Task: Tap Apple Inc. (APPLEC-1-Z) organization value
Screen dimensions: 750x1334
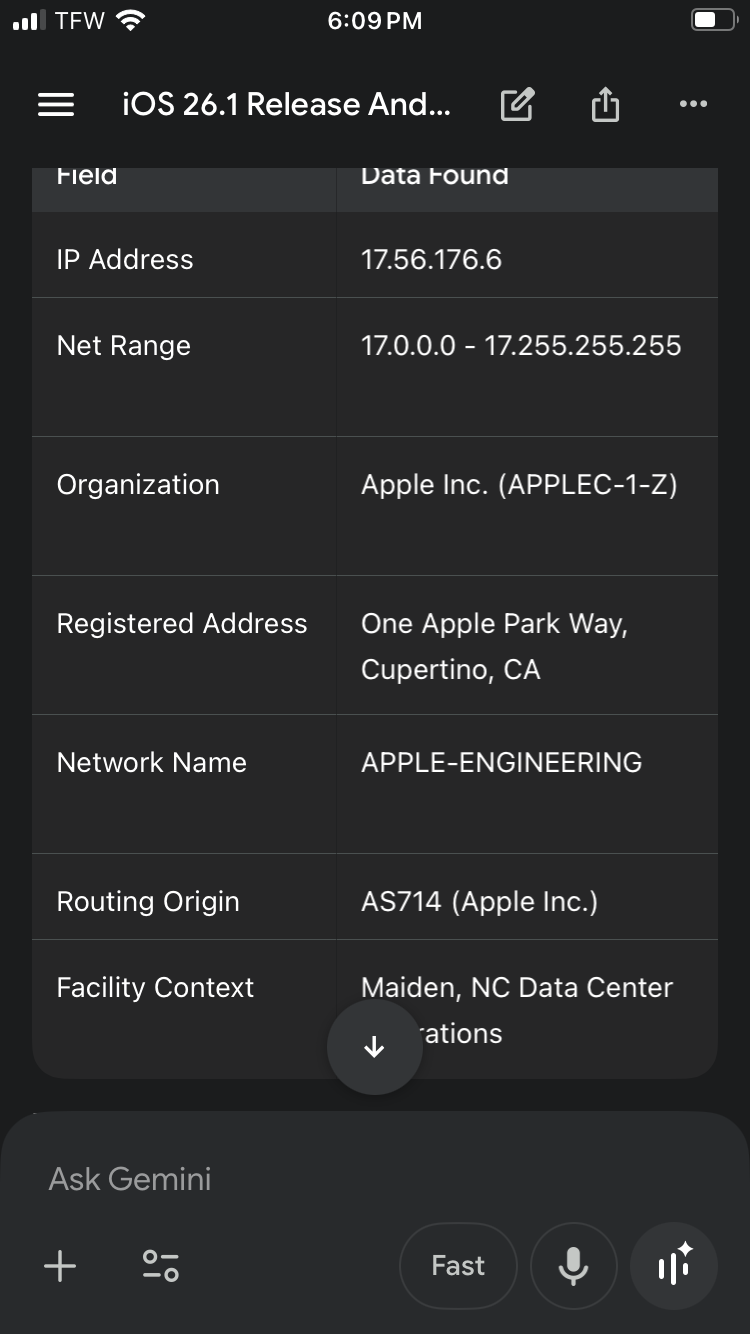Action: tap(519, 485)
